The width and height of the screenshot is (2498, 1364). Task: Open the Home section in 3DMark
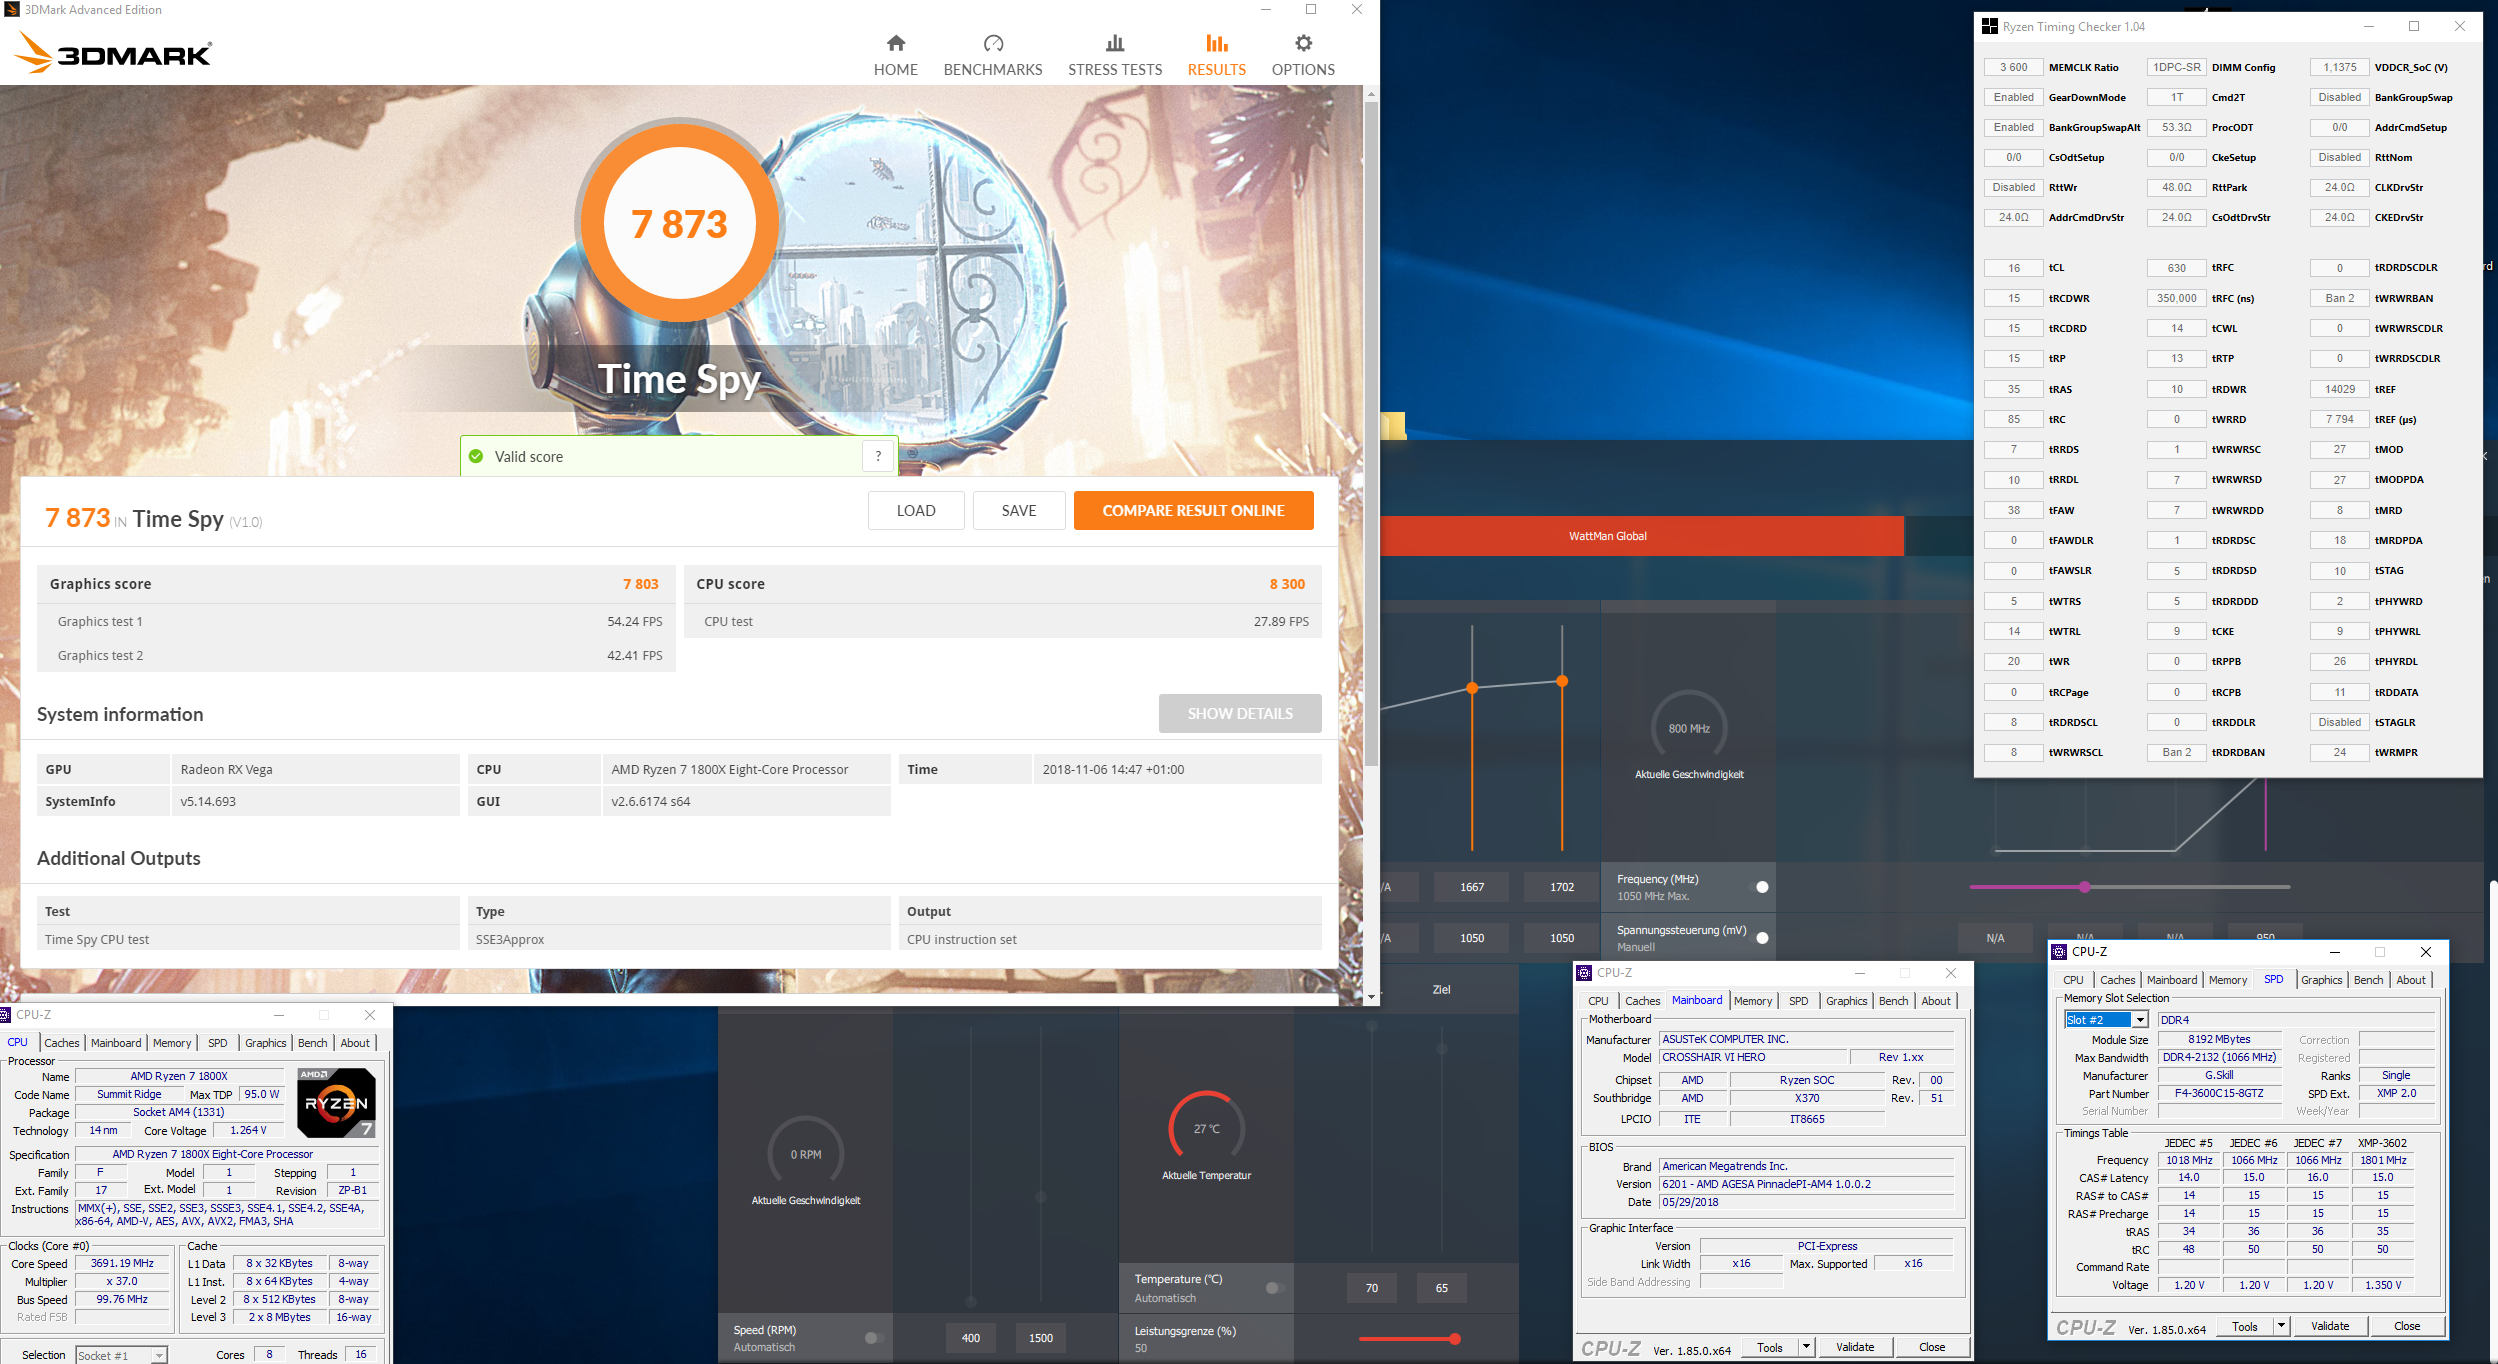click(895, 55)
